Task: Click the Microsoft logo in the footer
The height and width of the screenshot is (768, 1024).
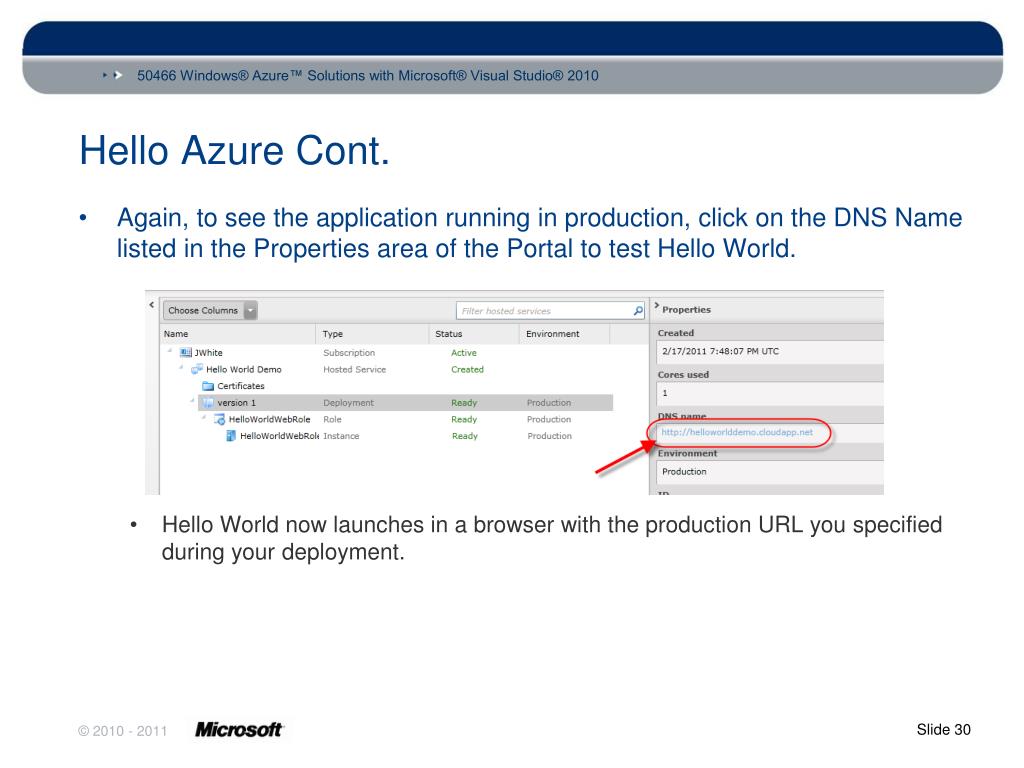Action: coord(239,729)
